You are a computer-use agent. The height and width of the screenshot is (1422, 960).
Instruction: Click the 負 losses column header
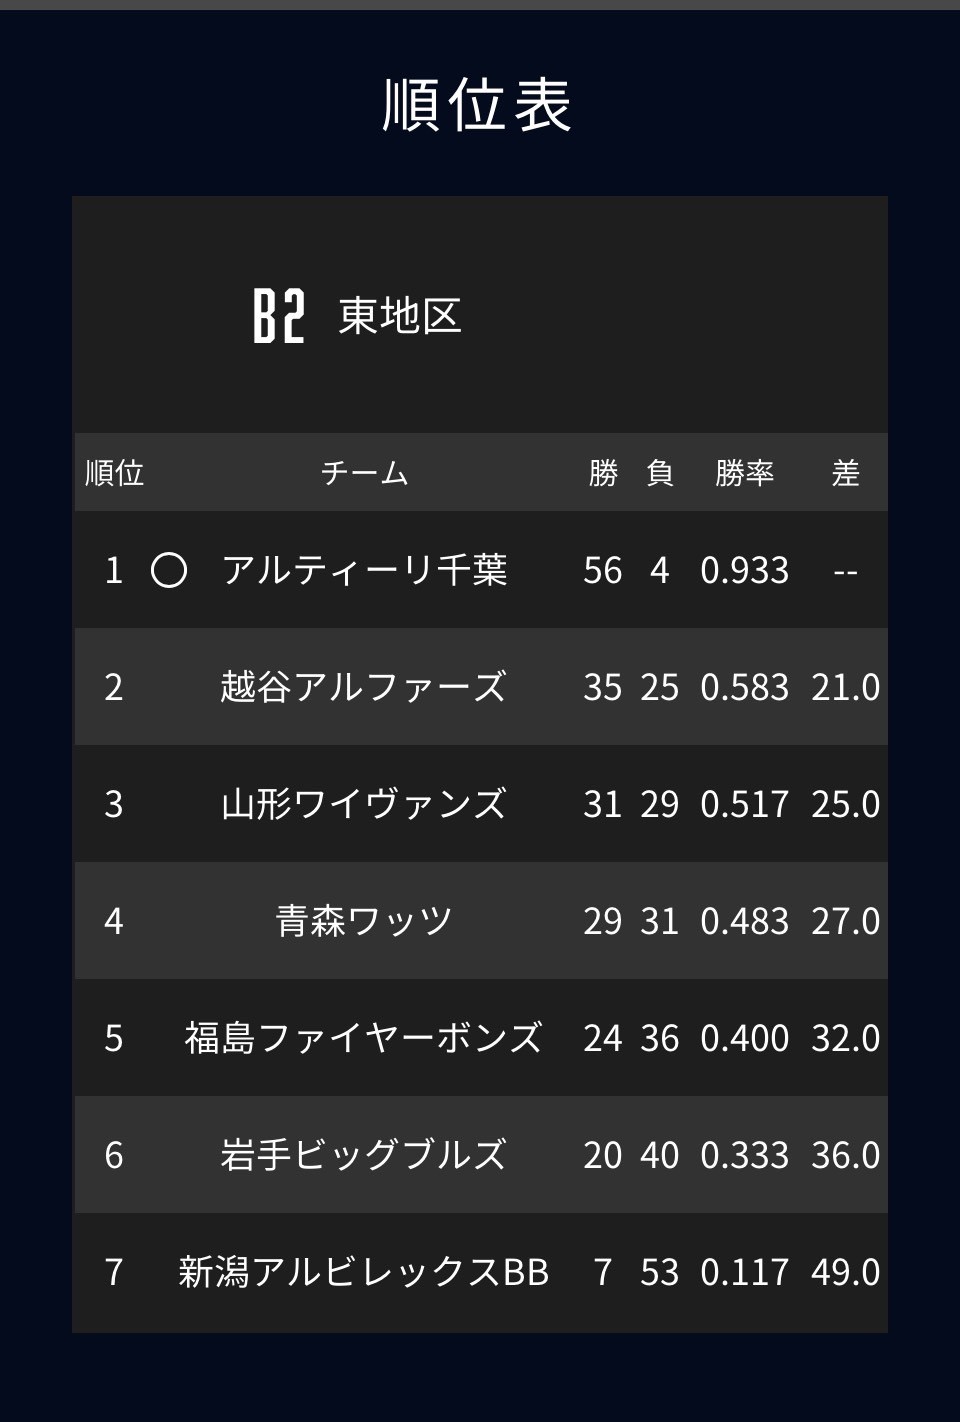(x=660, y=472)
